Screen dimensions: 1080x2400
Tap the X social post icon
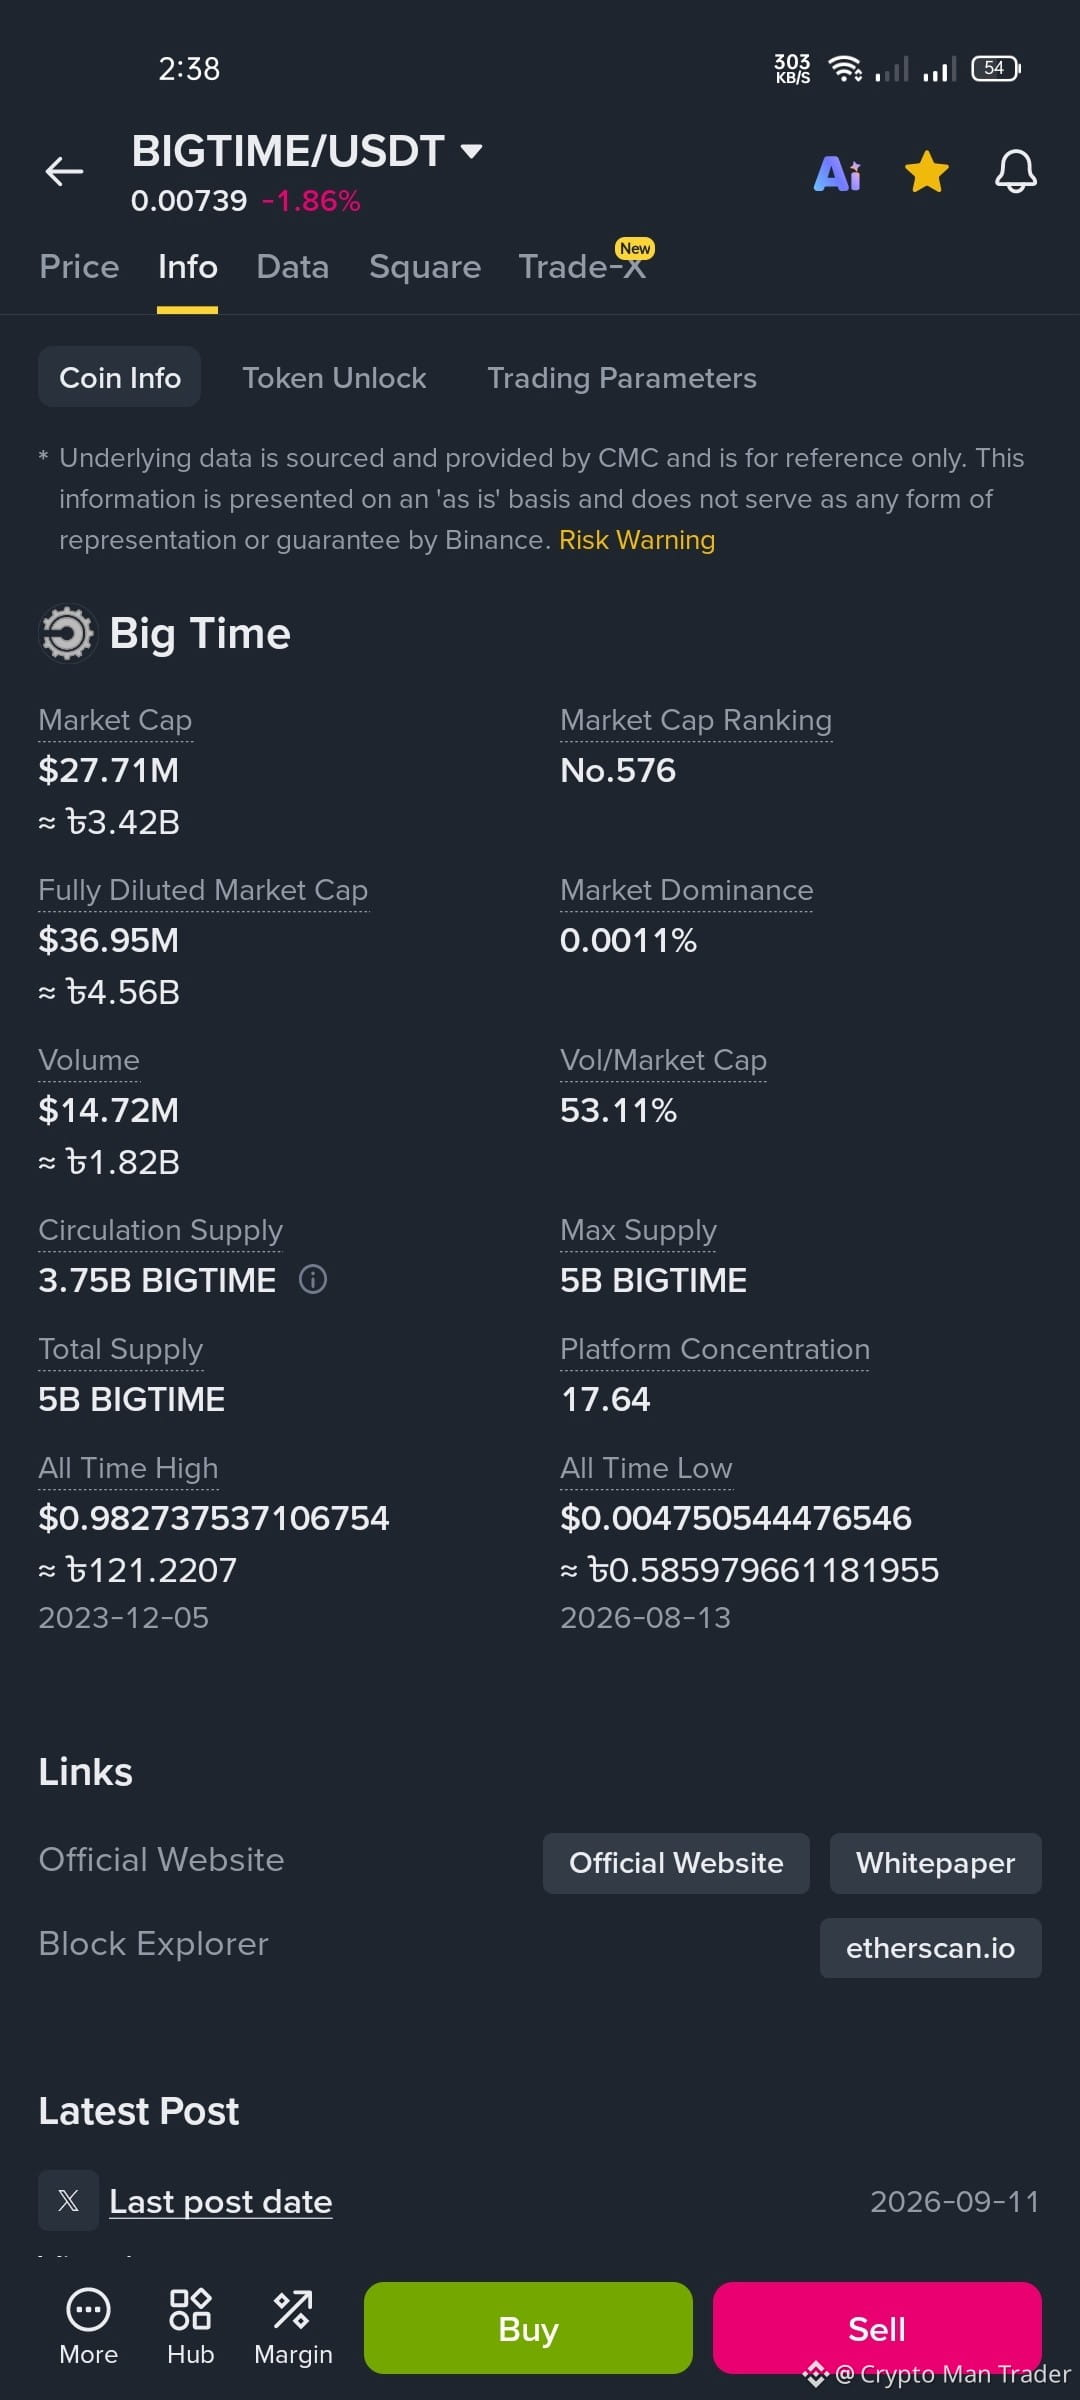(x=68, y=2200)
